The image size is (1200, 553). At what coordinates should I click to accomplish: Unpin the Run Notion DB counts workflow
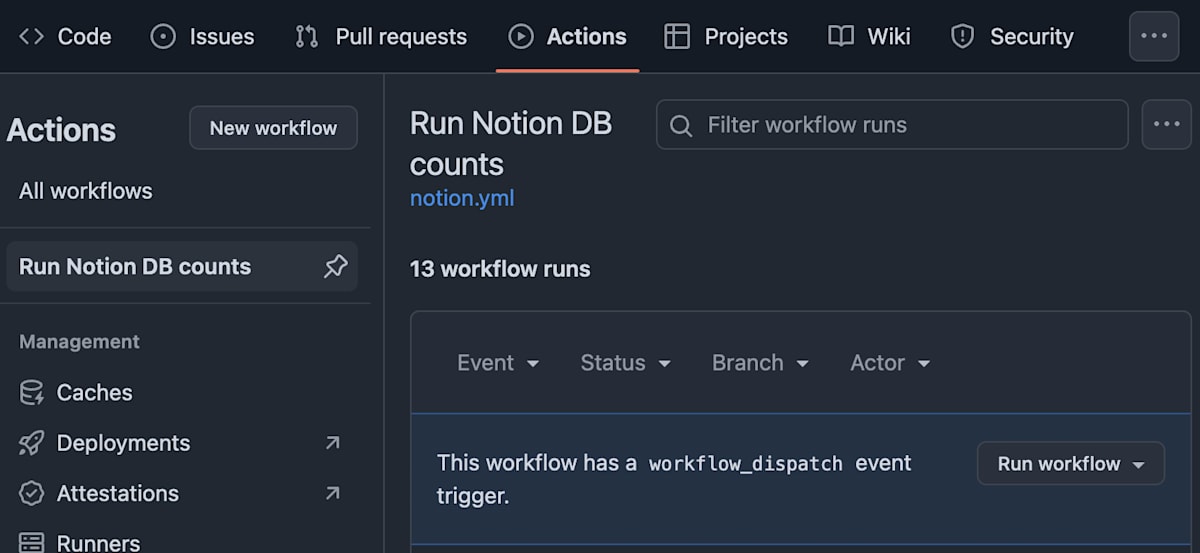tap(336, 266)
